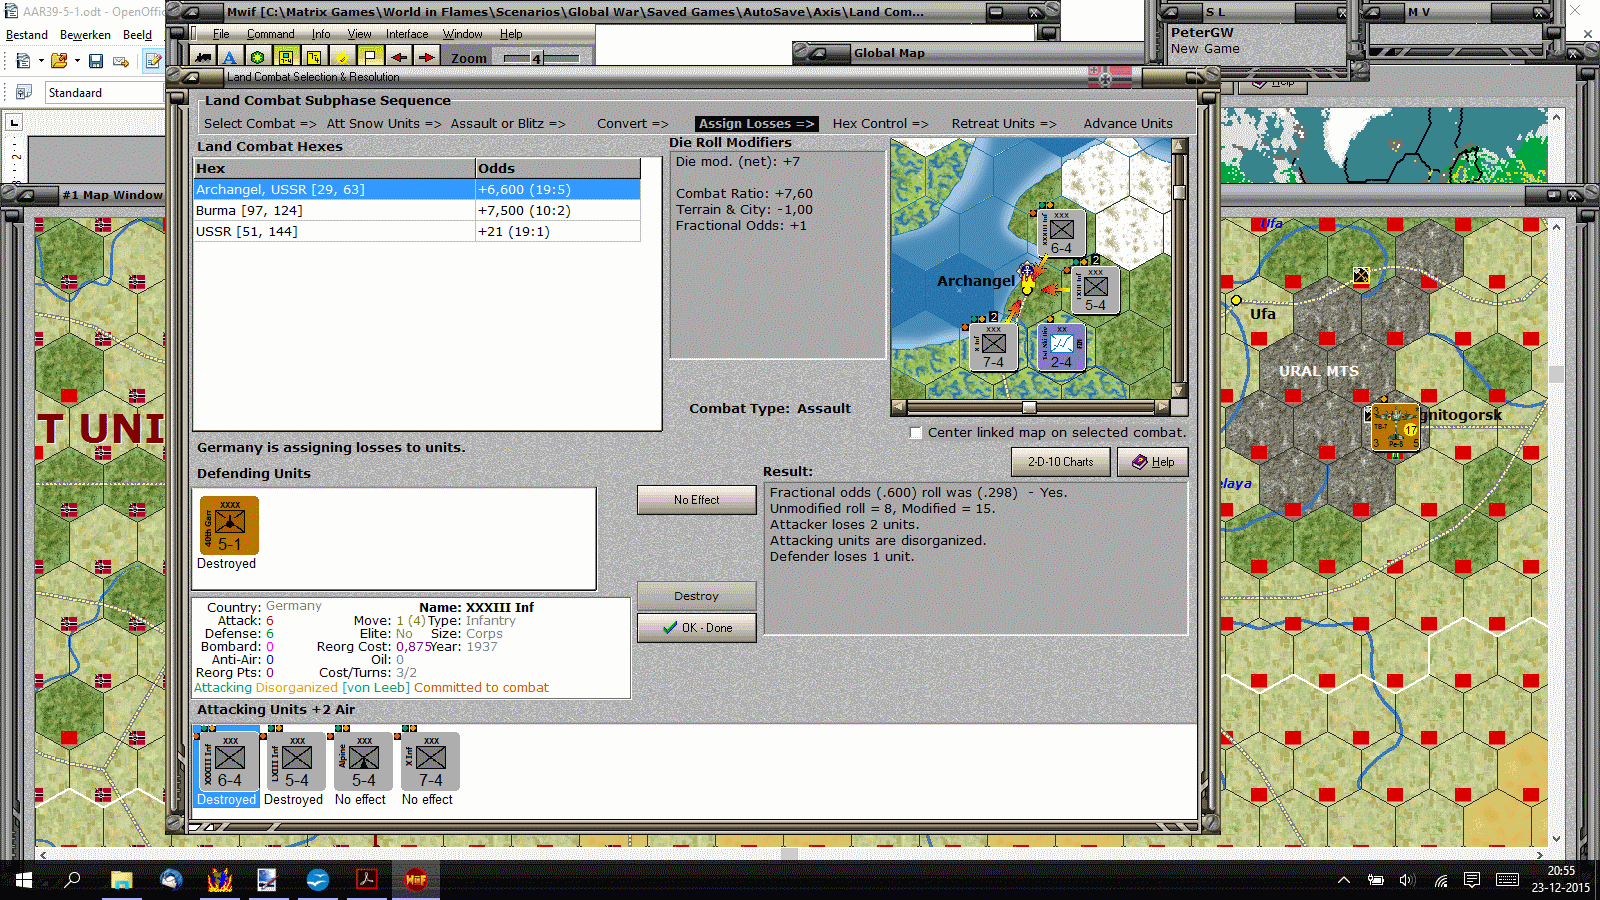Screen dimensions: 1600x900
Task: Open the View menu in Mwif
Action: pos(359,34)
